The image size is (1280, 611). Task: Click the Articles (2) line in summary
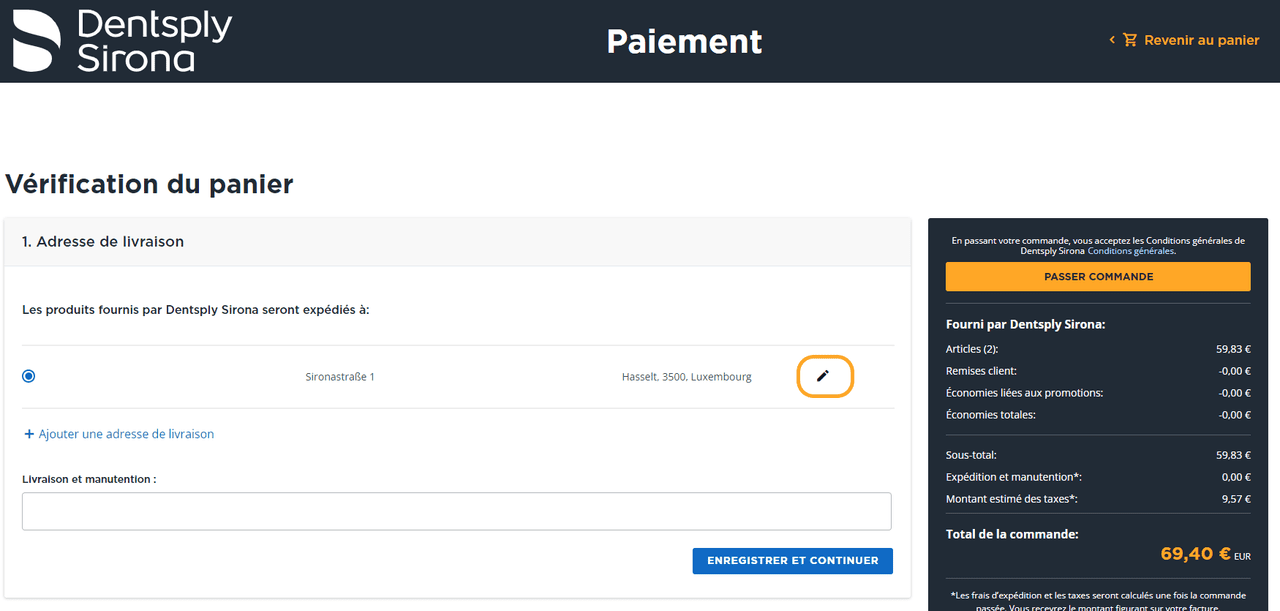[972, 349]
